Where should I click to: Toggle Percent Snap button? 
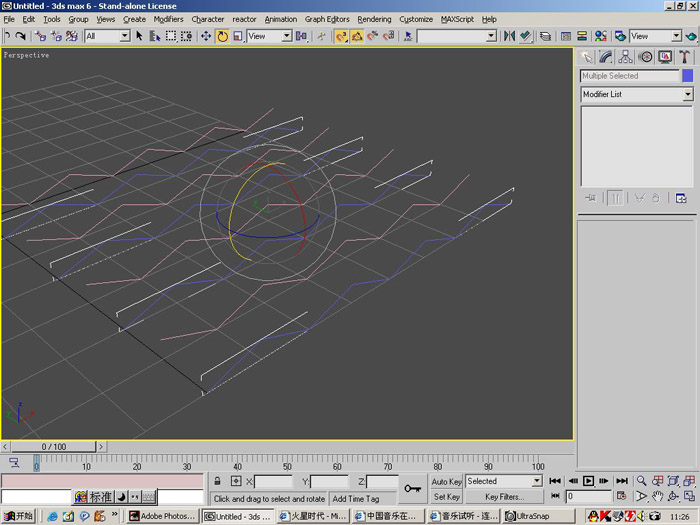[x=372, y=36]
